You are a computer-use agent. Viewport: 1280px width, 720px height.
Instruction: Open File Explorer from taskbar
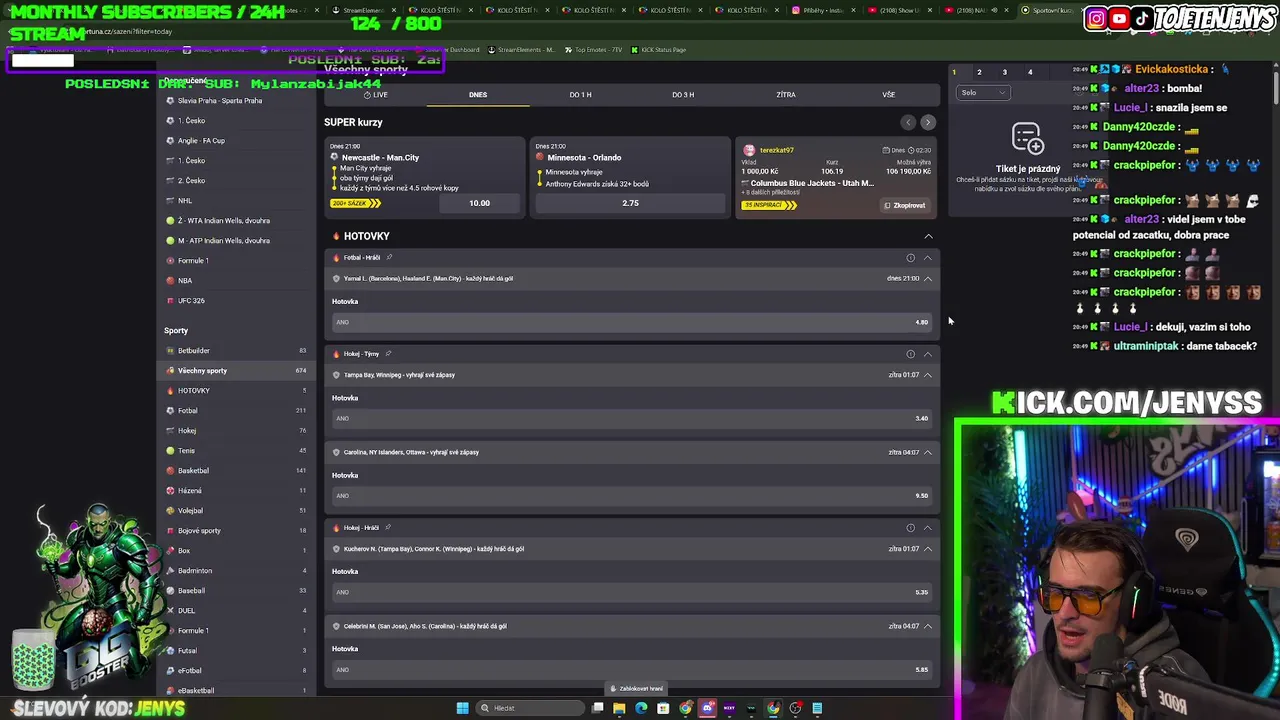click(619, 708)
